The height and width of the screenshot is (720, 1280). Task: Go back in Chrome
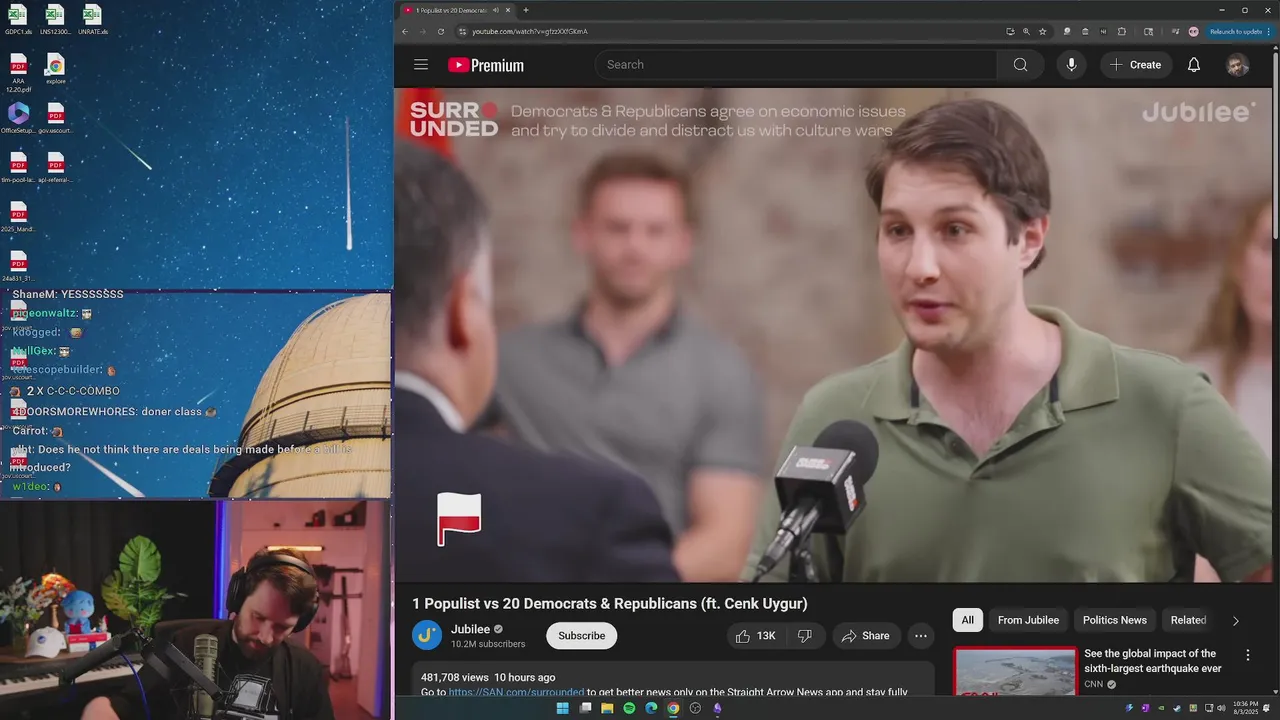tap(405, 31)
